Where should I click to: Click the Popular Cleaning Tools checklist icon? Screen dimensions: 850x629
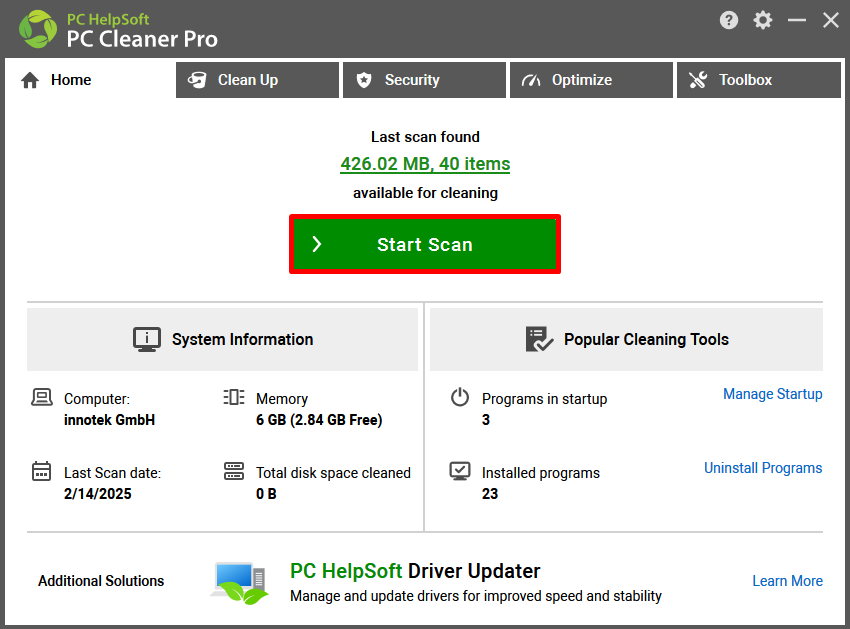pos(539,339)
